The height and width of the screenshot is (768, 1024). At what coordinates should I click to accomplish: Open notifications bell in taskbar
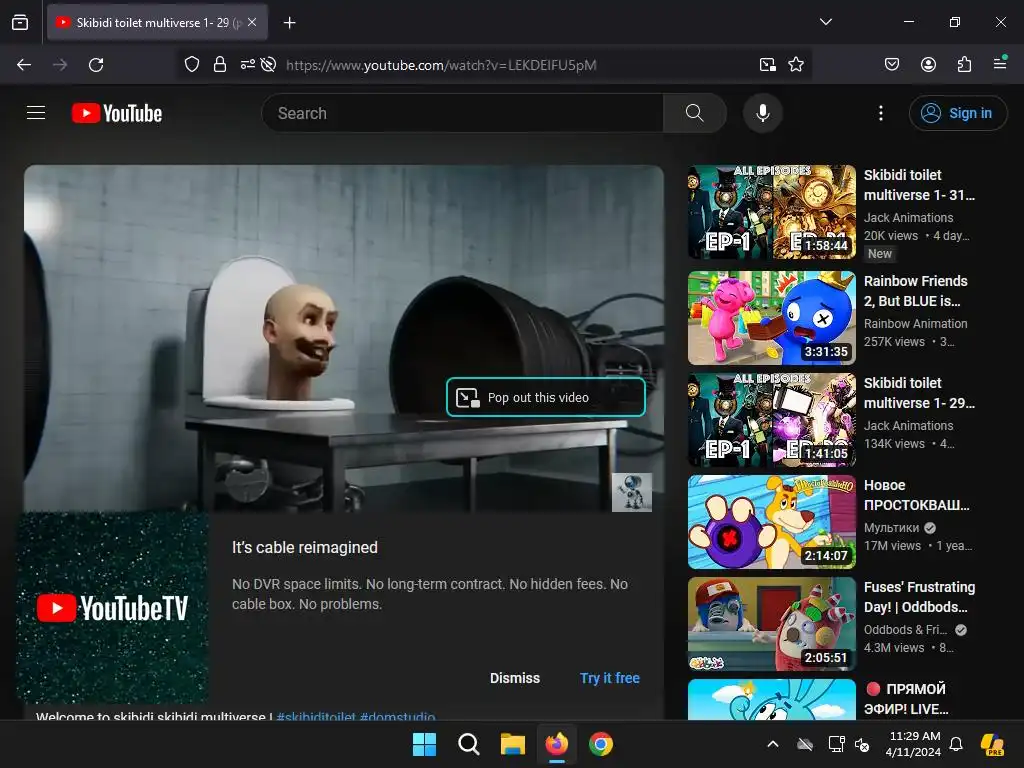956,744
